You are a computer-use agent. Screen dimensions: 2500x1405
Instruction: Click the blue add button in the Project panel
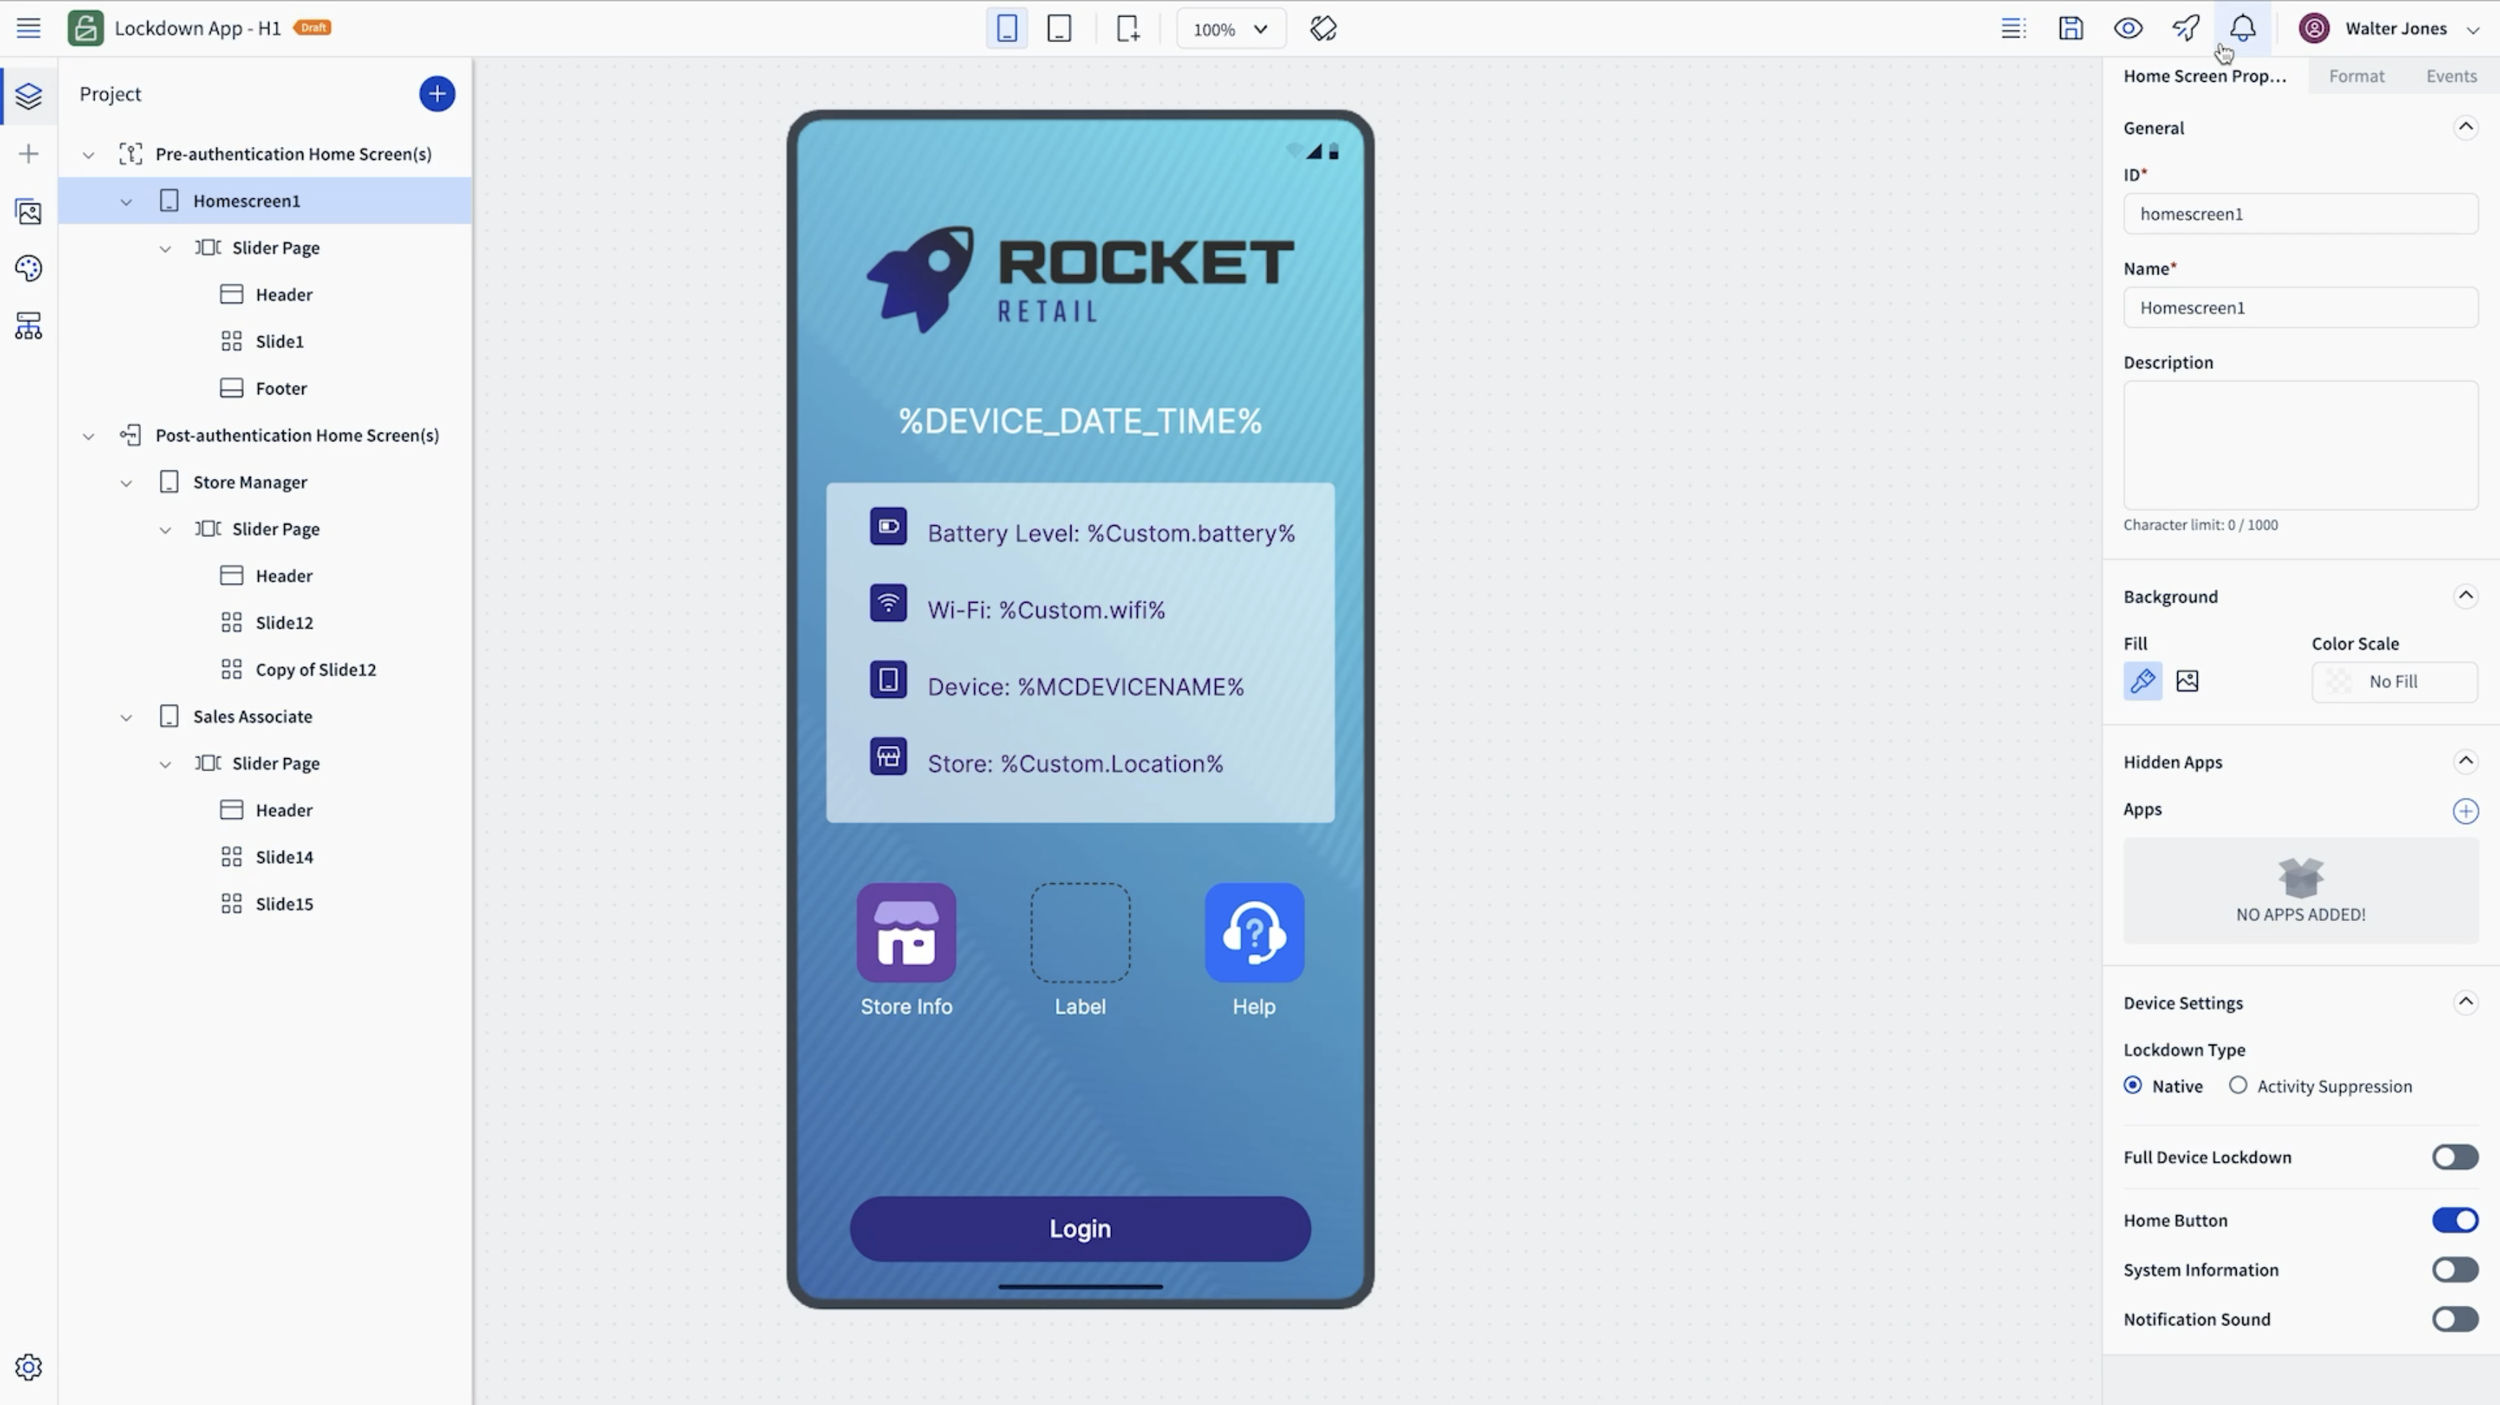tap(436, 94)
